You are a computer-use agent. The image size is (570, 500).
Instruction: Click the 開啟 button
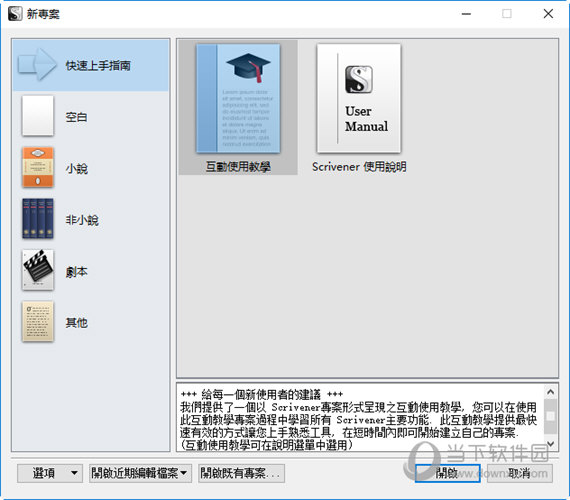click(x=447, y=473)
